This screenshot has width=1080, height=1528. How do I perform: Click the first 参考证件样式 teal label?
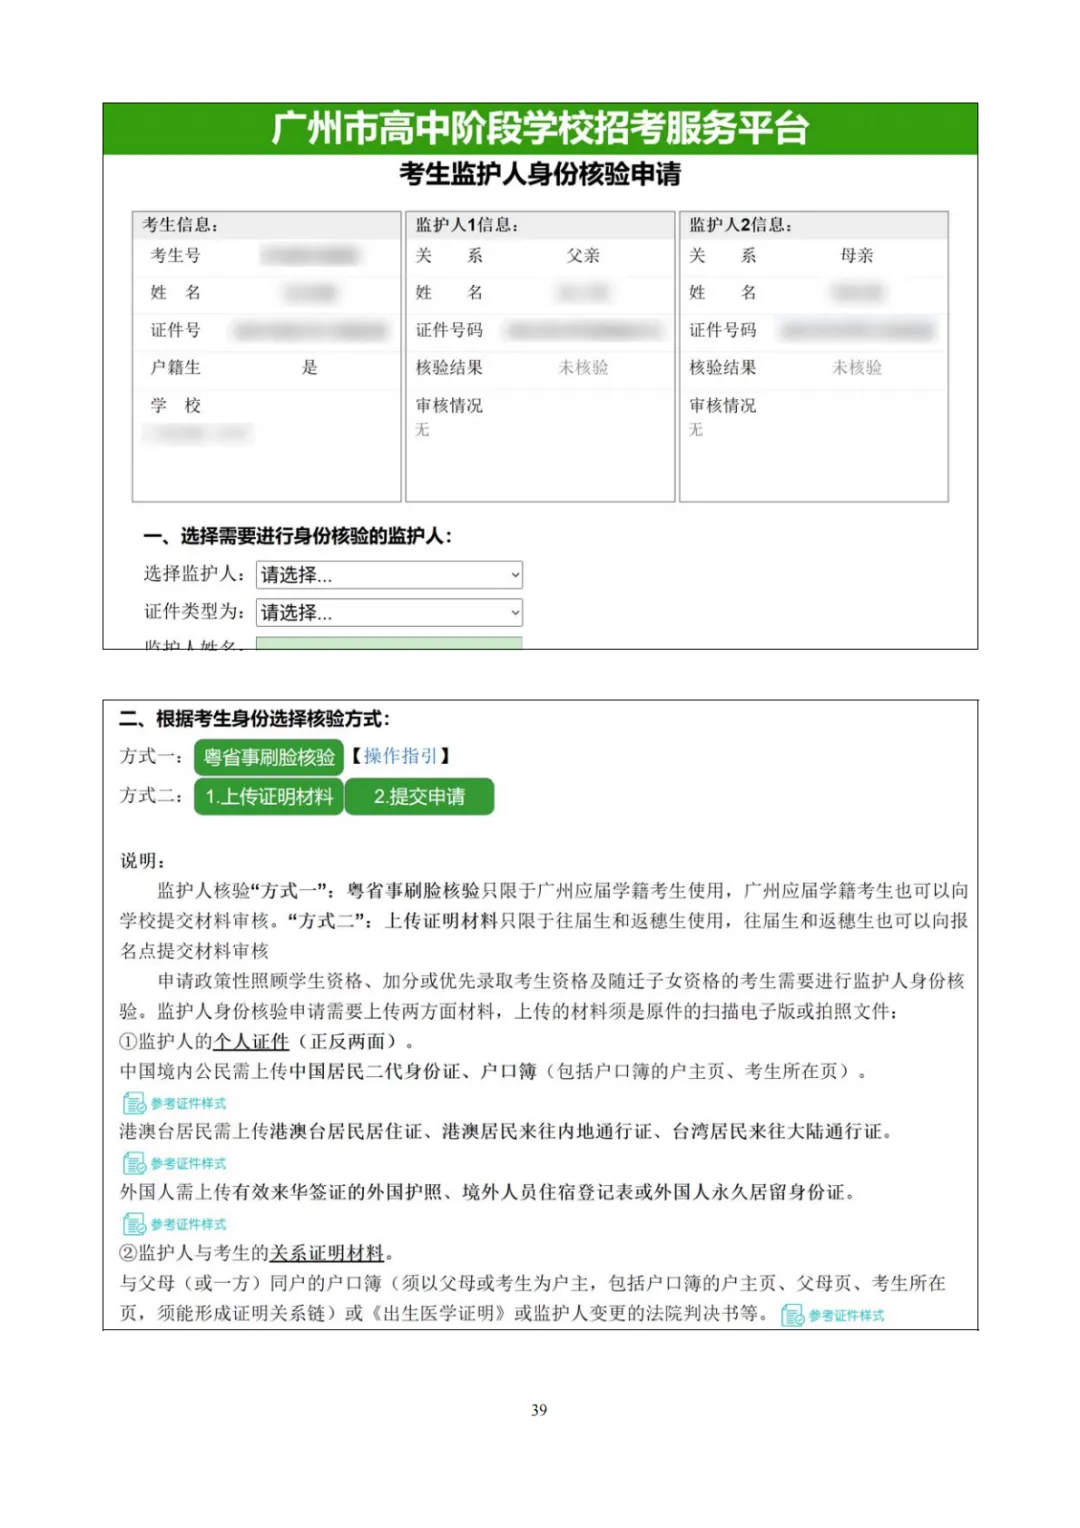[x=188, y=1103]
